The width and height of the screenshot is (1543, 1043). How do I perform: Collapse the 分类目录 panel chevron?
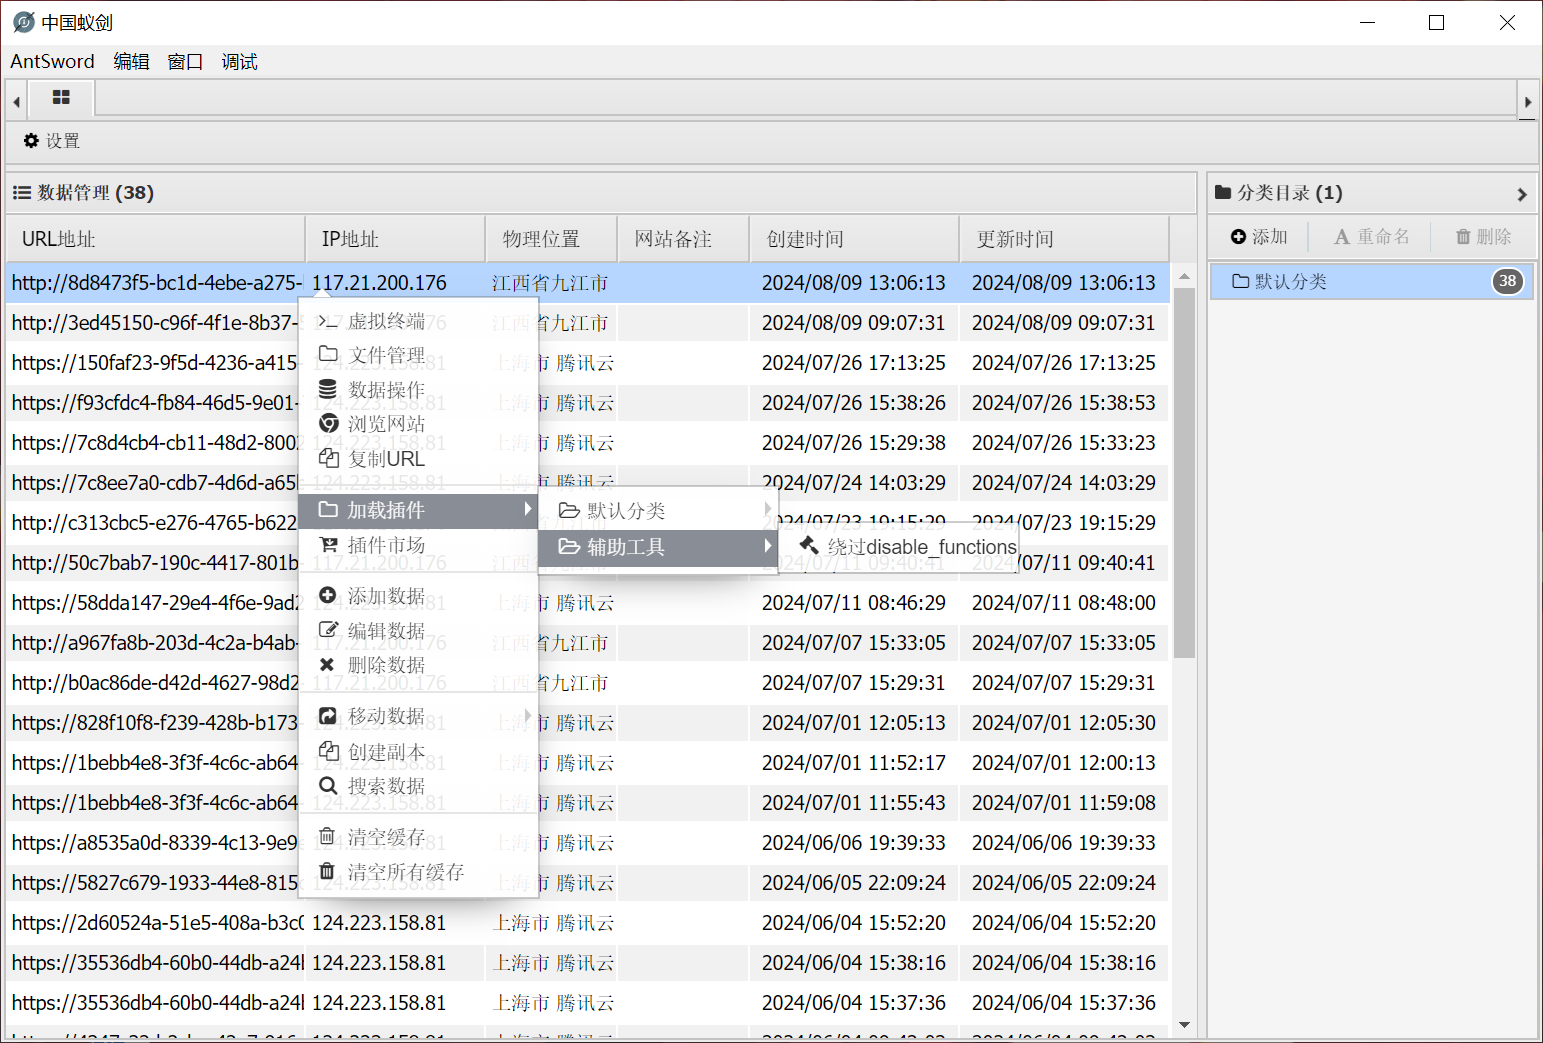1521,194
